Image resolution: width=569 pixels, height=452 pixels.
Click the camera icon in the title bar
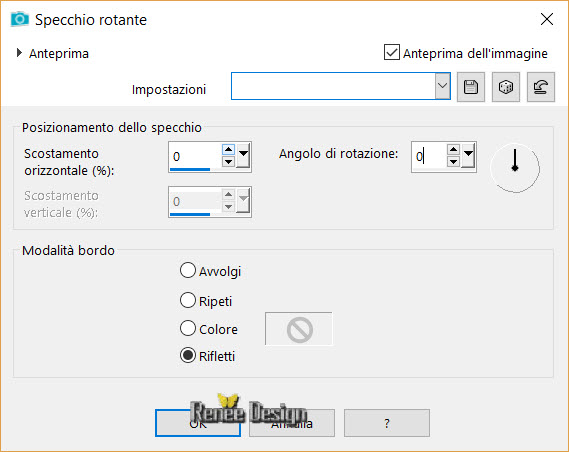click(20, 19)
